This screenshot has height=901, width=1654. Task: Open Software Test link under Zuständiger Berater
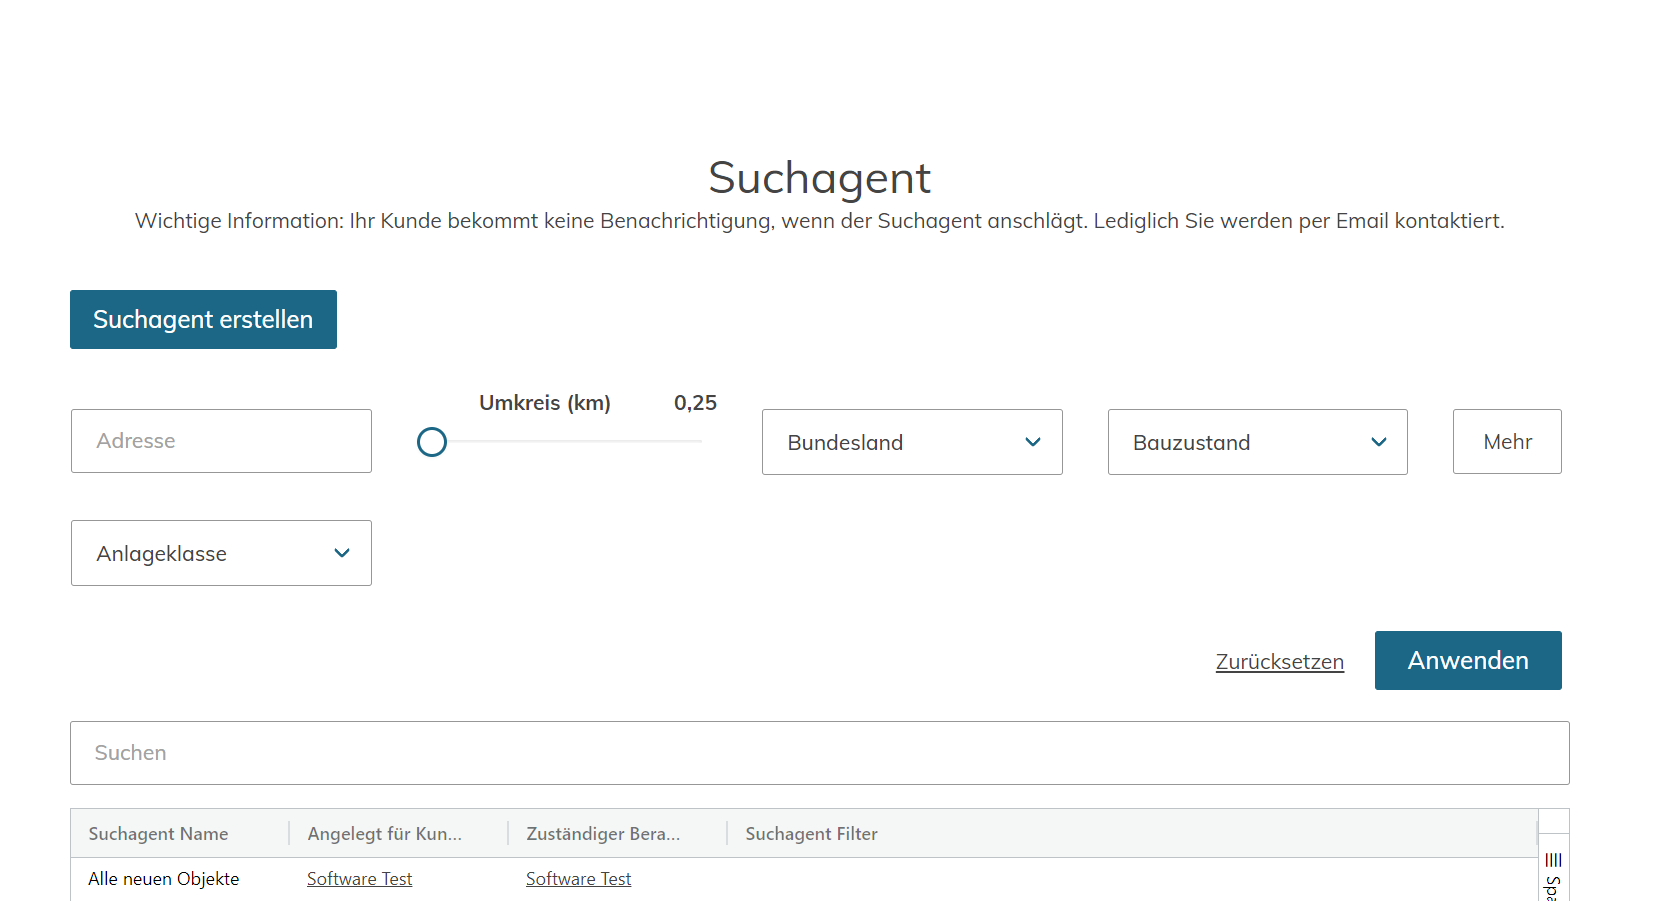pyautogui.click(x=578, y=879)
